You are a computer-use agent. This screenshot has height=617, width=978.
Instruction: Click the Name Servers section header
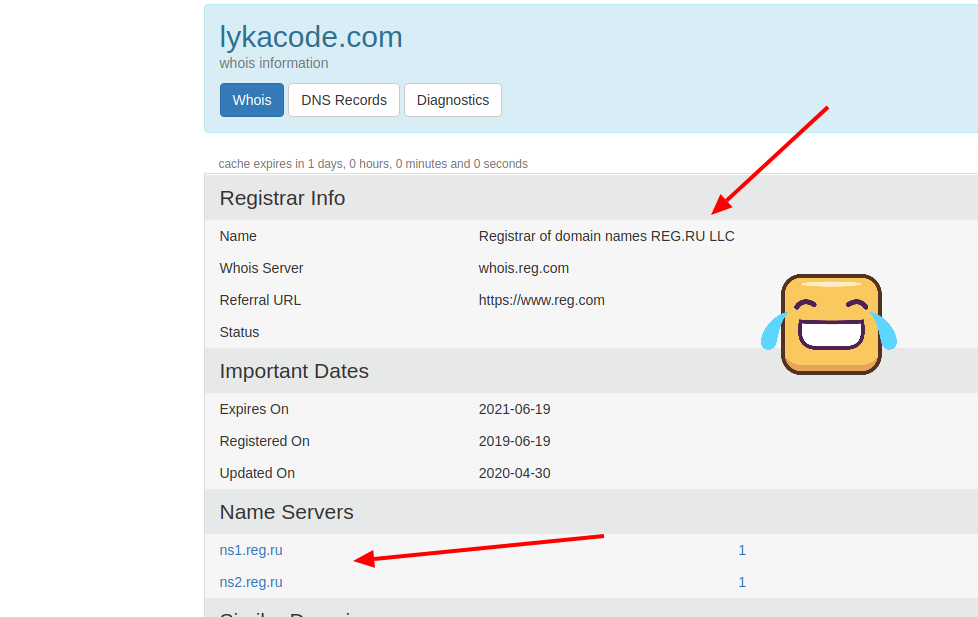click(x=286, y=512)
